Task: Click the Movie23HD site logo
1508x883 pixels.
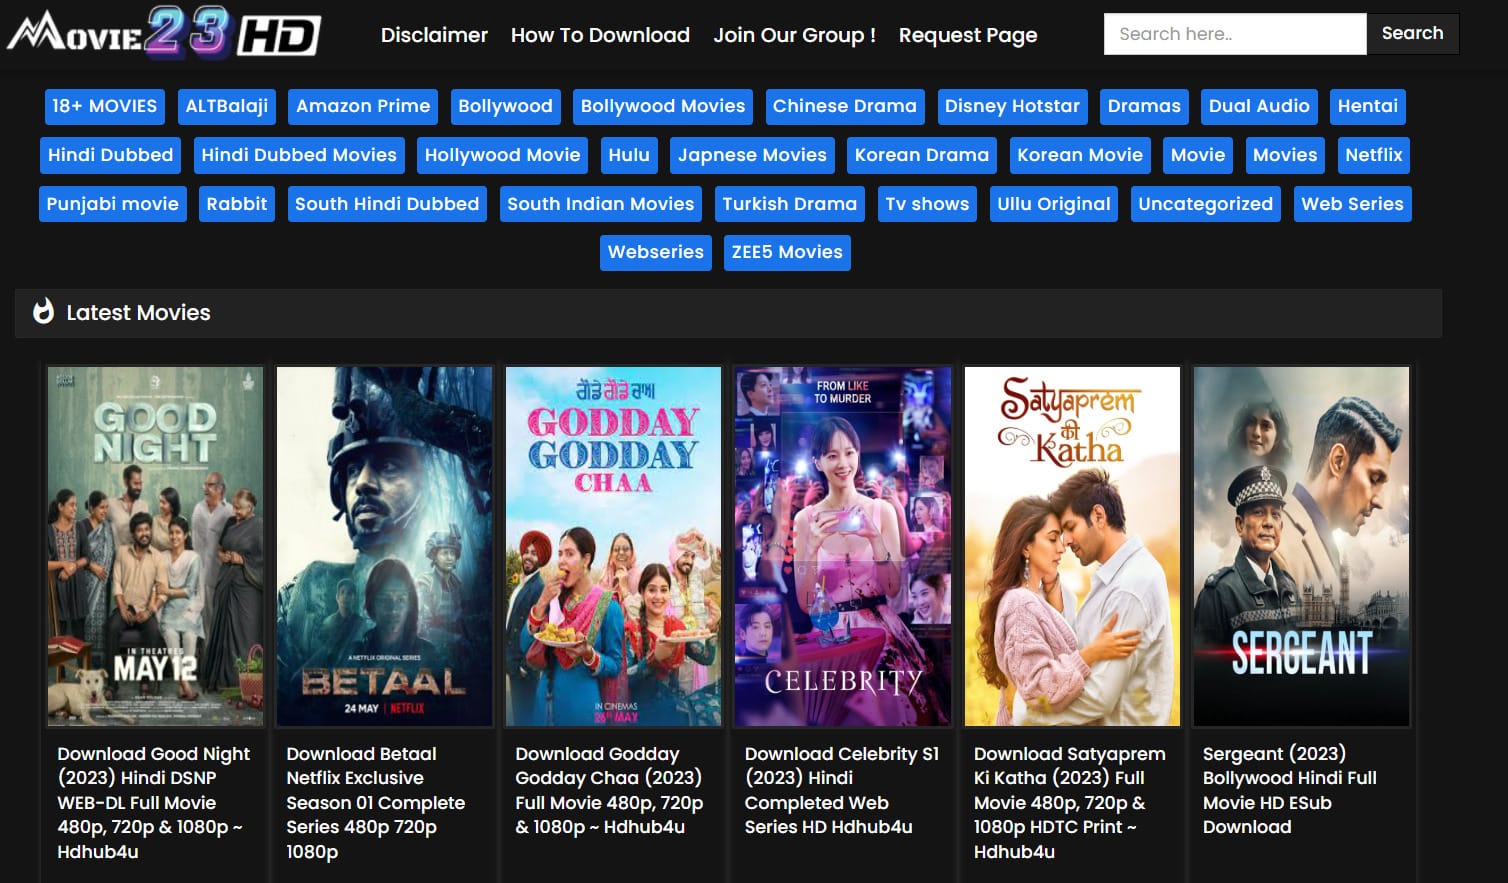Action: 164,32
